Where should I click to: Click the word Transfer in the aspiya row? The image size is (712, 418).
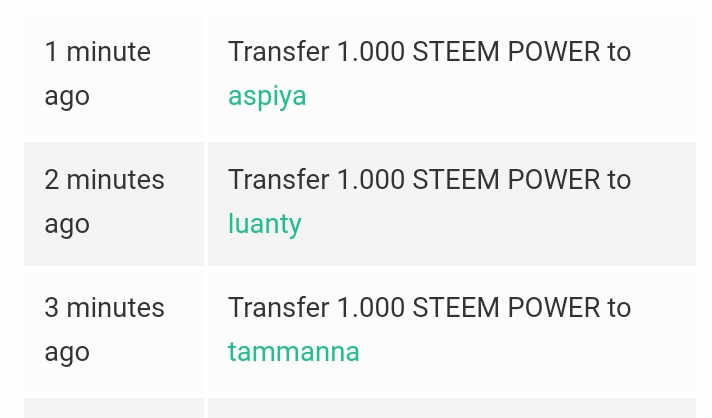pyautogui.click(x=278, y=51)
